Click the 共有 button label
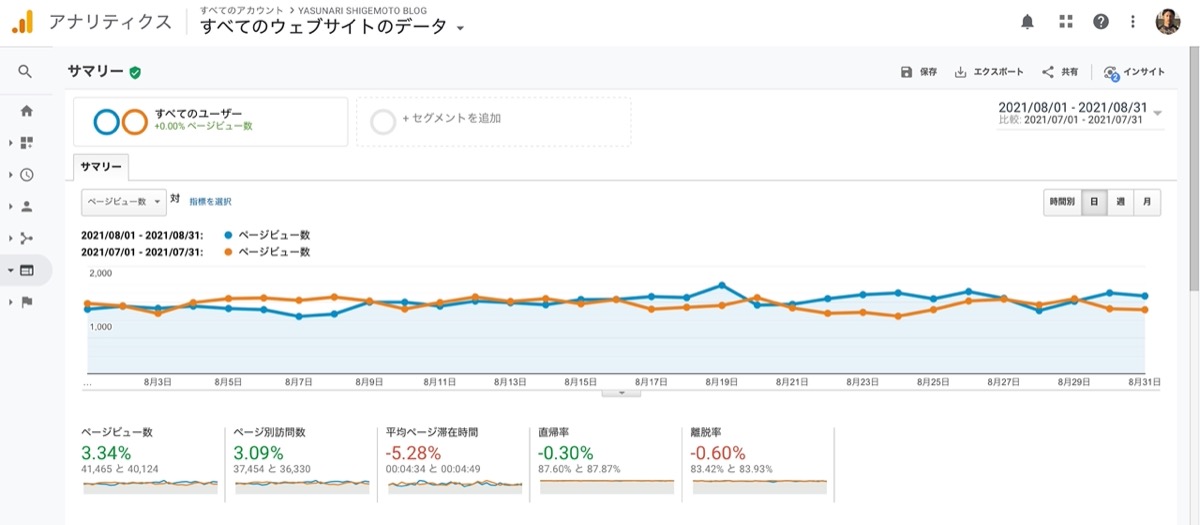Image resolution: width=1200 pixels, height=525 pixels. pyautogui.click(x=1070, y=72)
